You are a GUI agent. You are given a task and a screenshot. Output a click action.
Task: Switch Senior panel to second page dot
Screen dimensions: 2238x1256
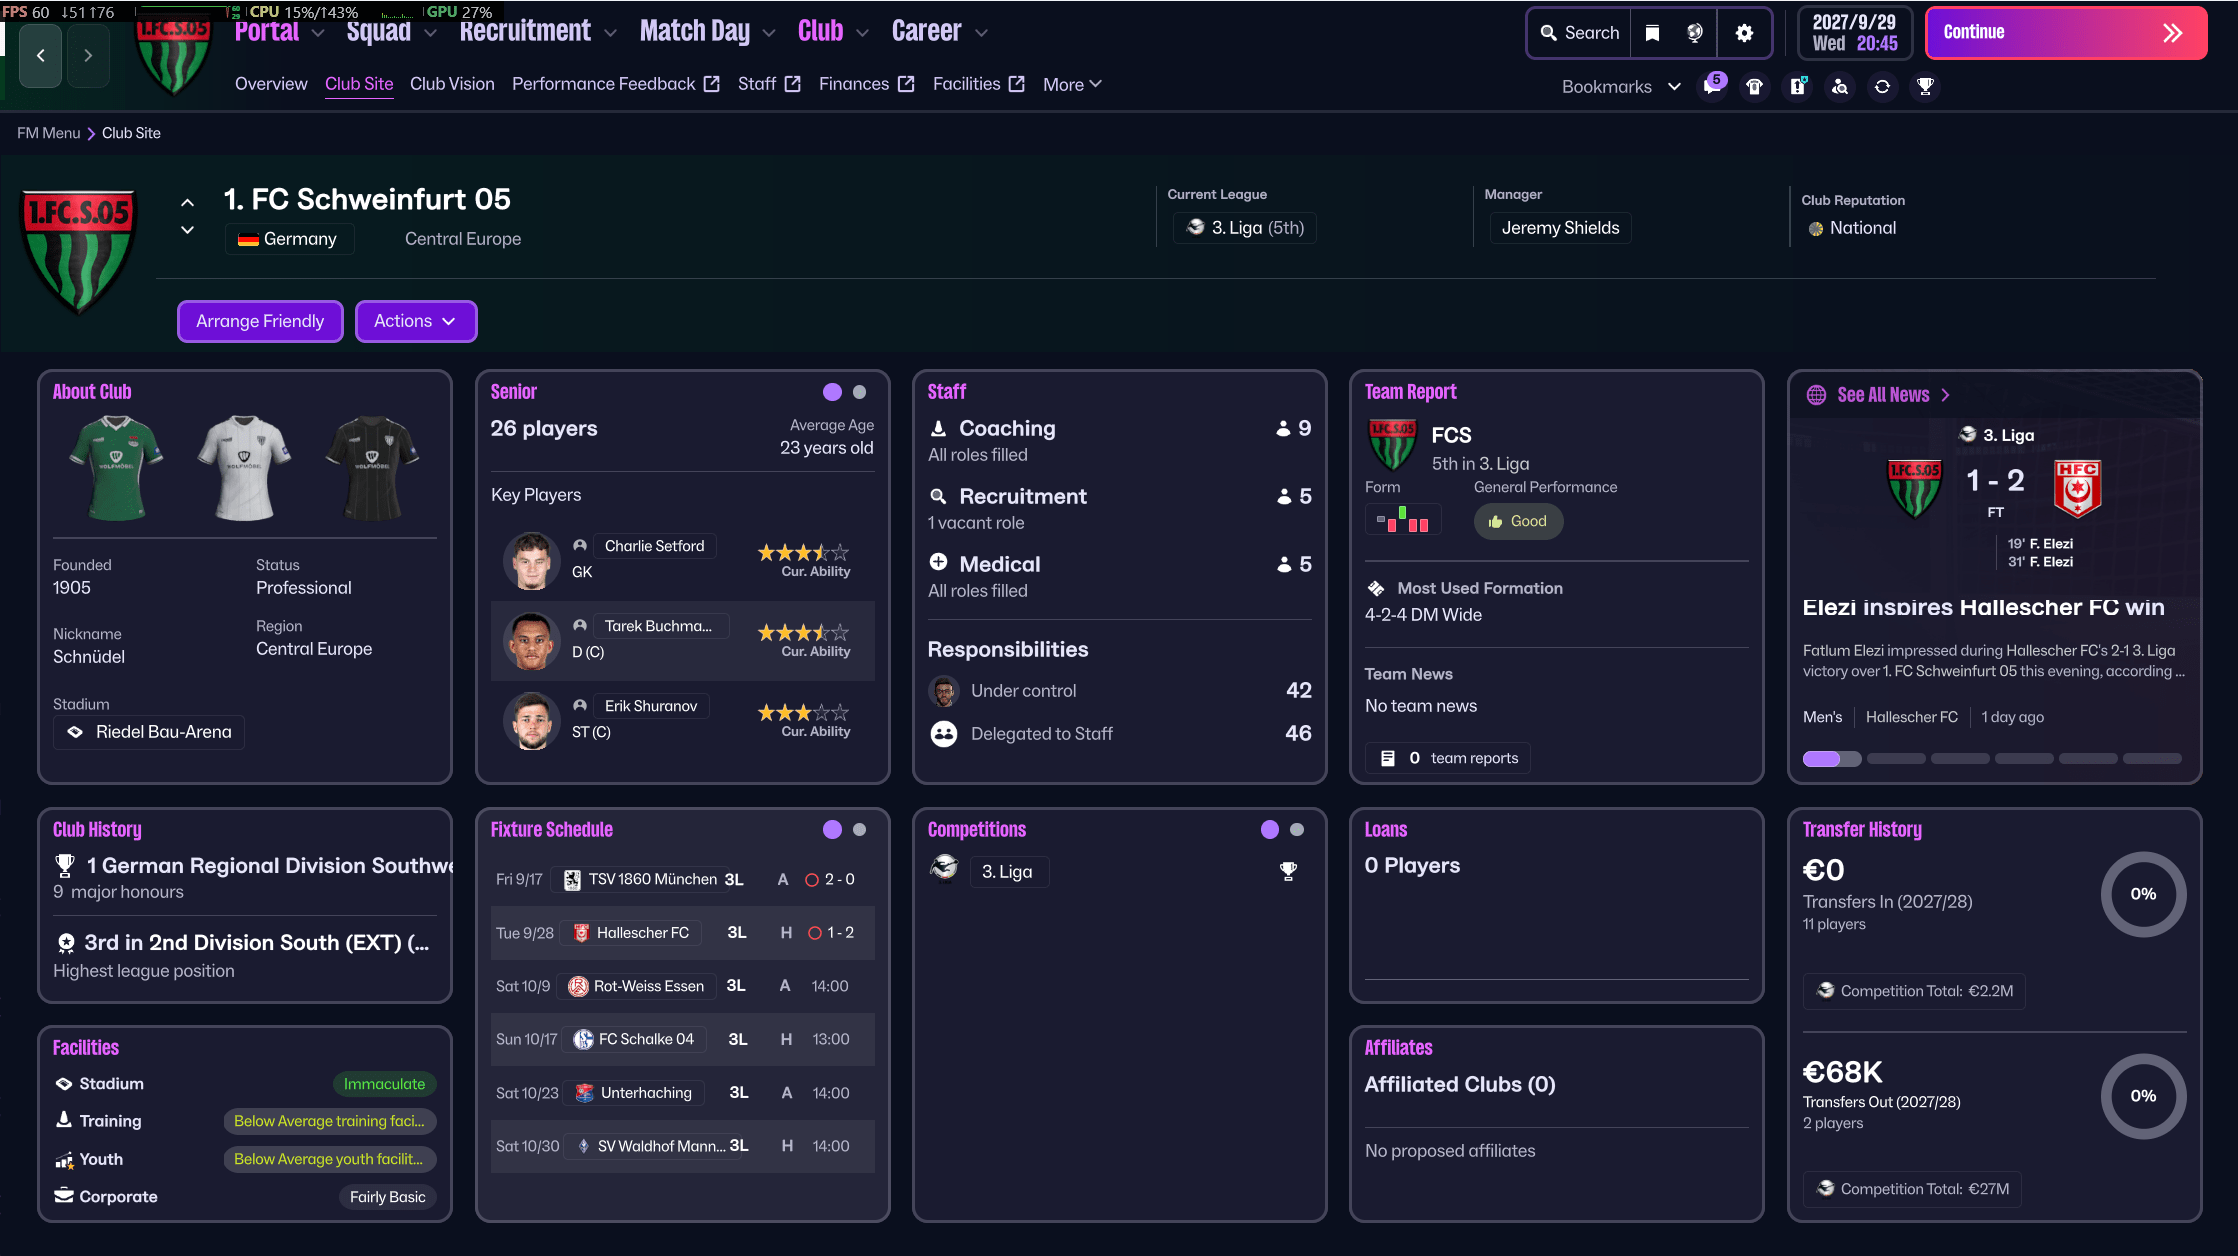(859, 392)
